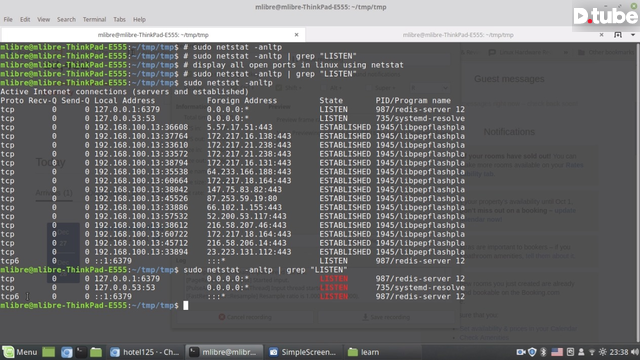This screenshot has height=360, width=640.
Task: Launch Chromium from the panel launcher
Action: coord(67,352)
